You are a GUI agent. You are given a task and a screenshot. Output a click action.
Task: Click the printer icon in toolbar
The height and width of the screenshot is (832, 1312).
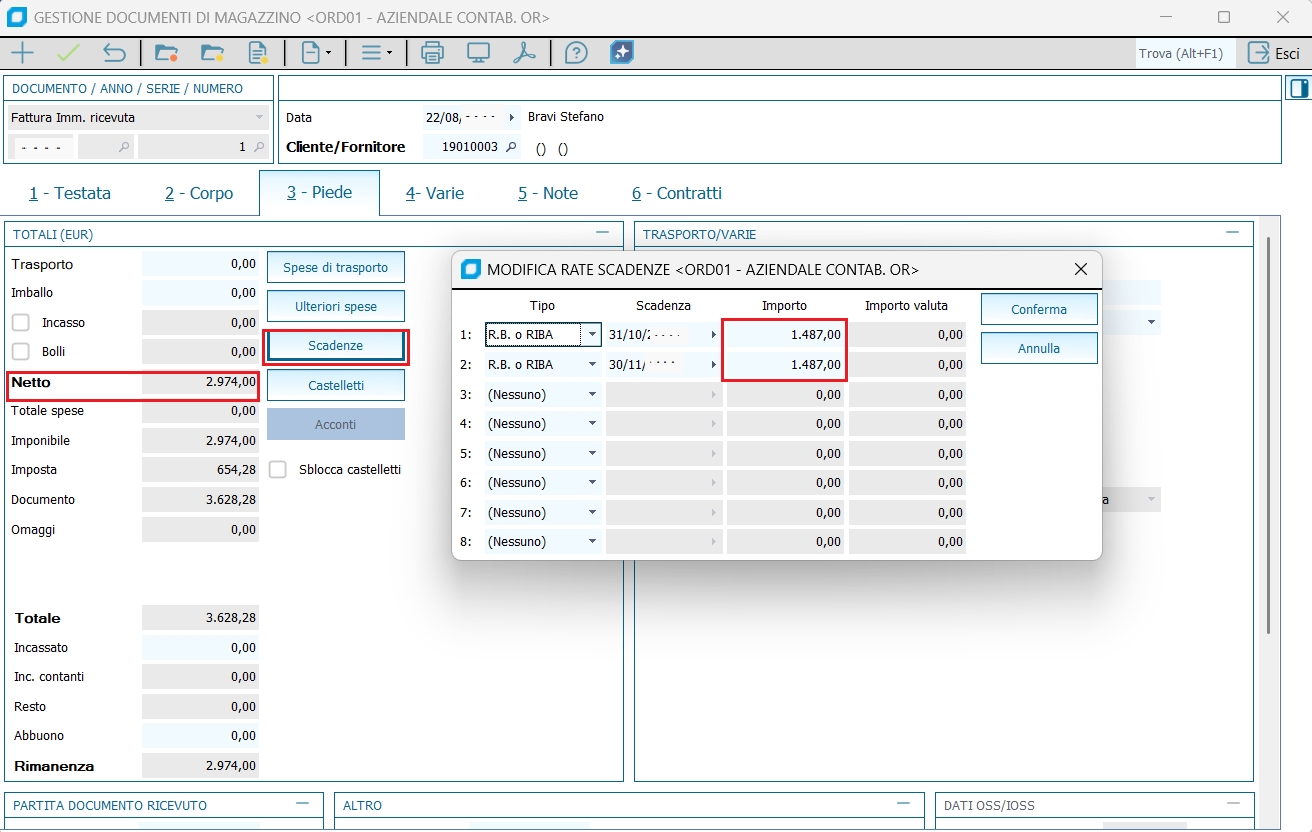tap(432, 53)
